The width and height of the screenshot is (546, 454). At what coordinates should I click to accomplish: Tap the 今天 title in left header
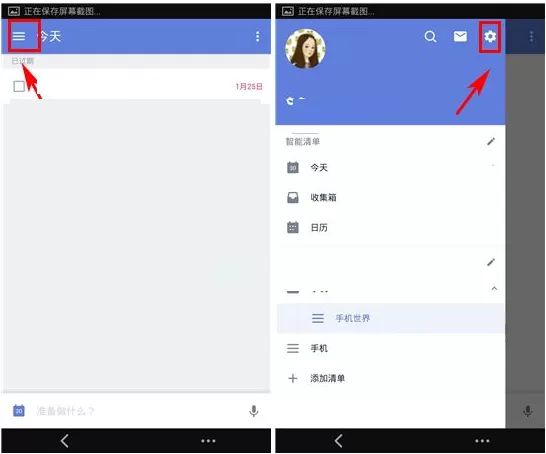point(49,36)
